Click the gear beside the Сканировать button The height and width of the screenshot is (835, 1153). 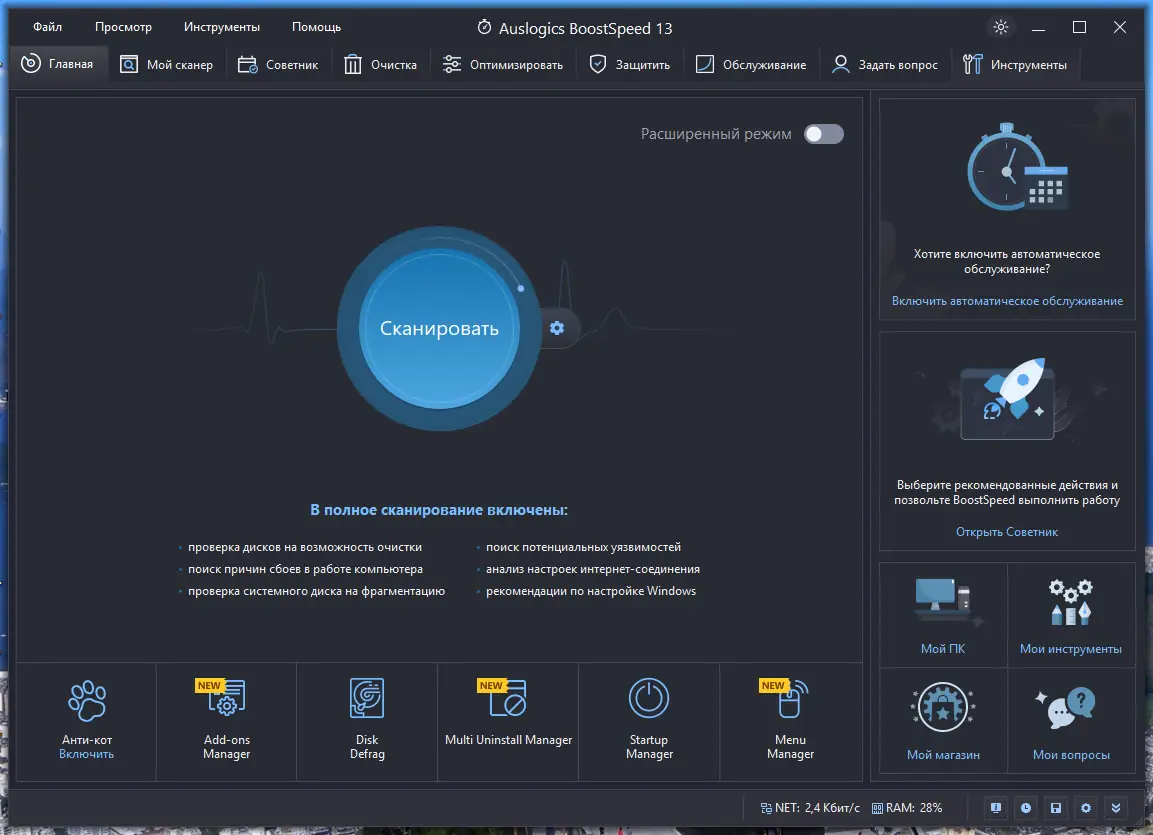click(x=557, y=327)
